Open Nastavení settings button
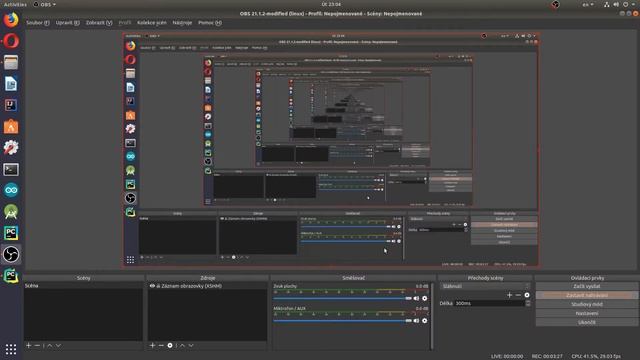 coord(587,313)
